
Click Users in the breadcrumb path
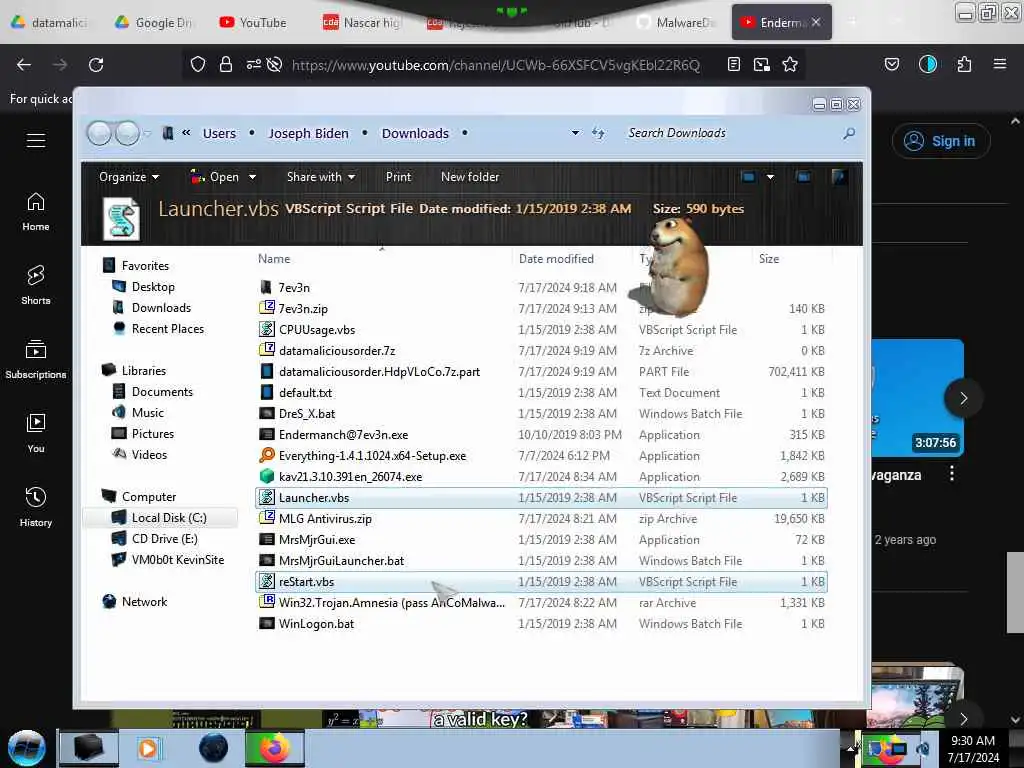click(x=219, y=133)
